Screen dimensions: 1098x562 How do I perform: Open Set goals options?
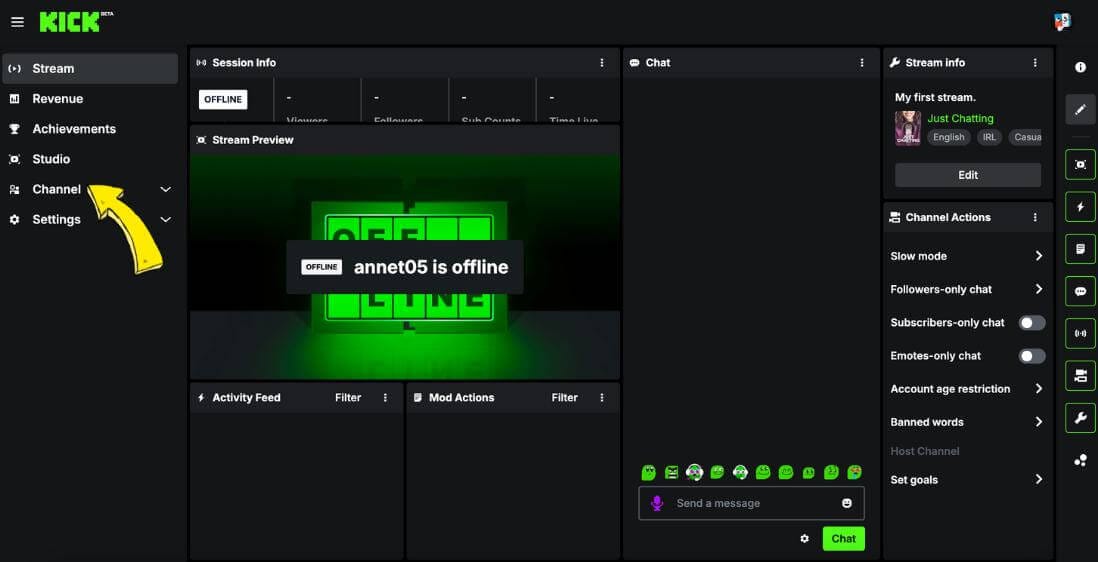coord(967,479)
